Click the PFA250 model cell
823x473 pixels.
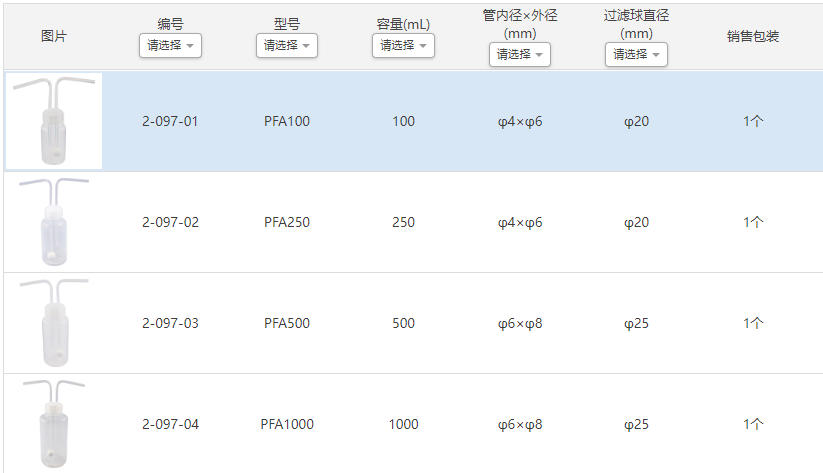(x=287, y=222)
